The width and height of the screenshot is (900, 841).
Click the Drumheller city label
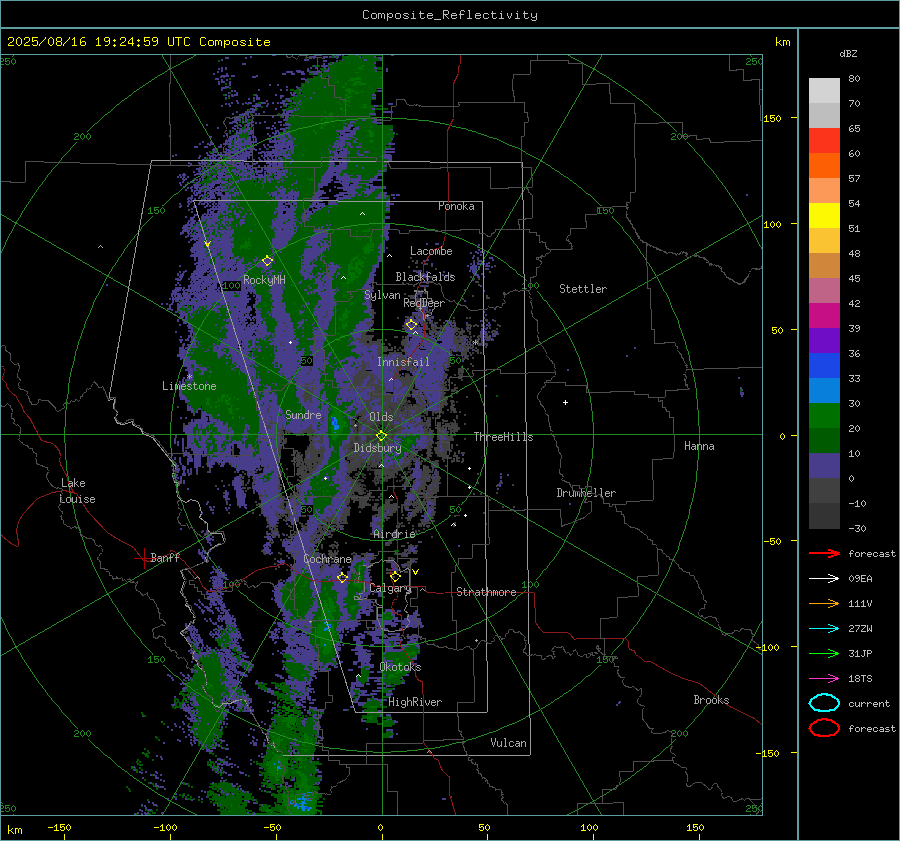coord(586,493)
